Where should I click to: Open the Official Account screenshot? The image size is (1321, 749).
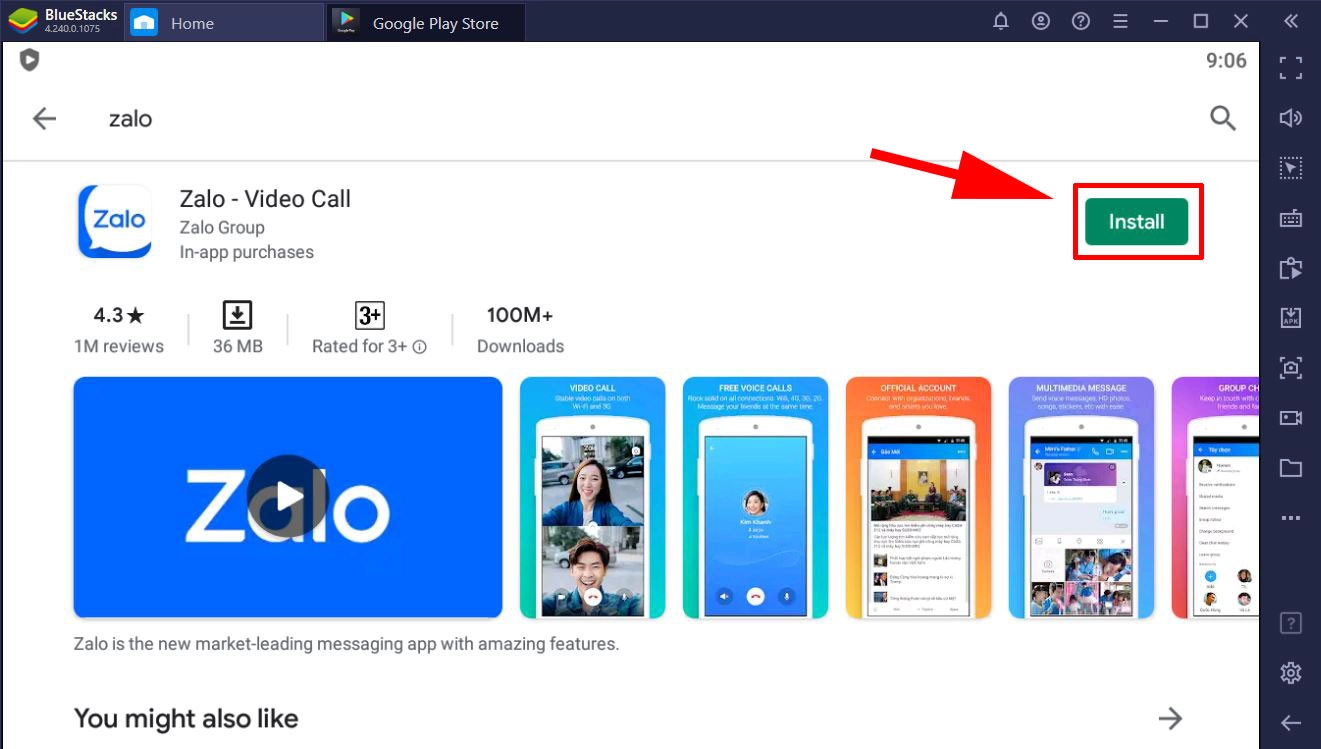(918, 497)
